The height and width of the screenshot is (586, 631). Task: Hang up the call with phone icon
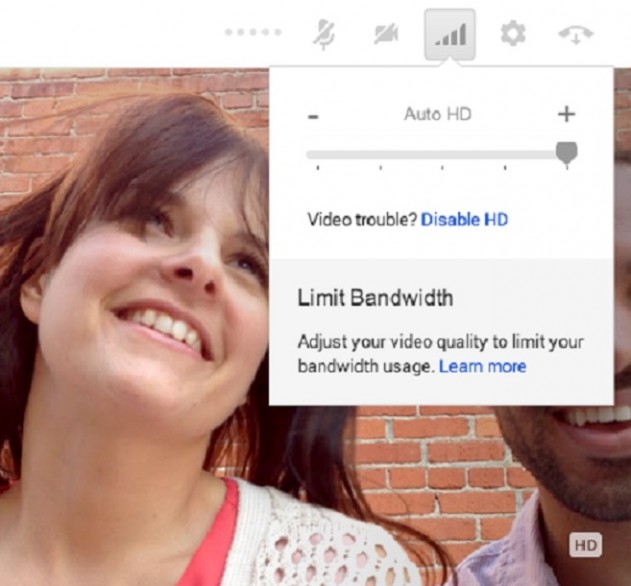tap(576, 34)
